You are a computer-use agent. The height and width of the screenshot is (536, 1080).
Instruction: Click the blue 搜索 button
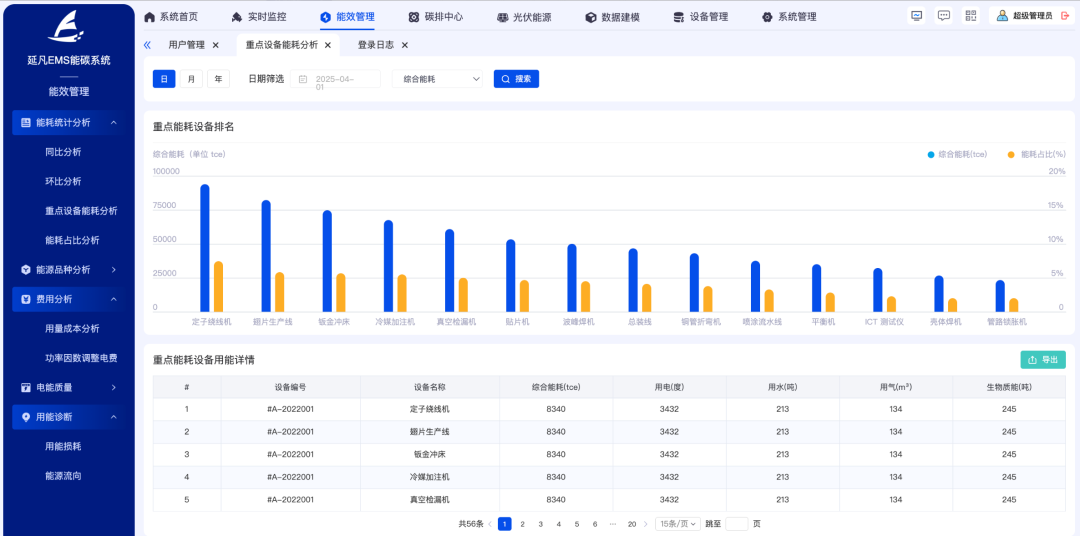pyautogui.click(x=516, y=79)
